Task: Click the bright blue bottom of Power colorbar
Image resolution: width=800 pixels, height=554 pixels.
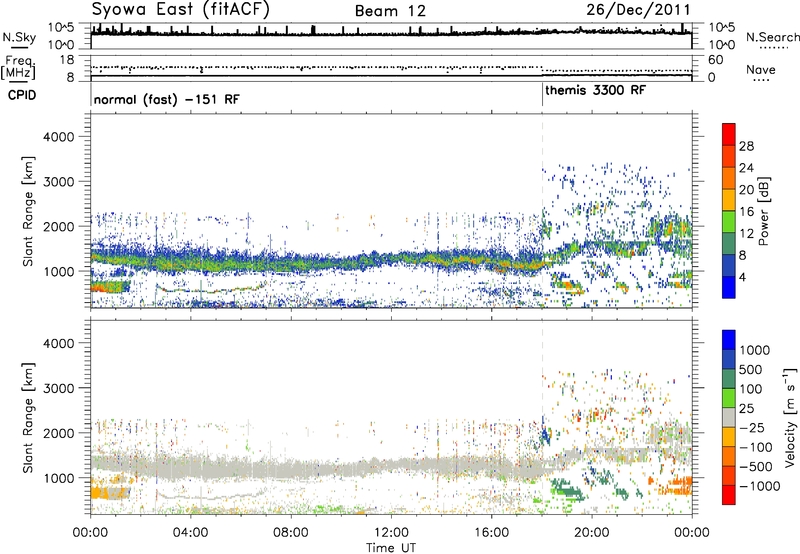Action: [x=729, y=287]
